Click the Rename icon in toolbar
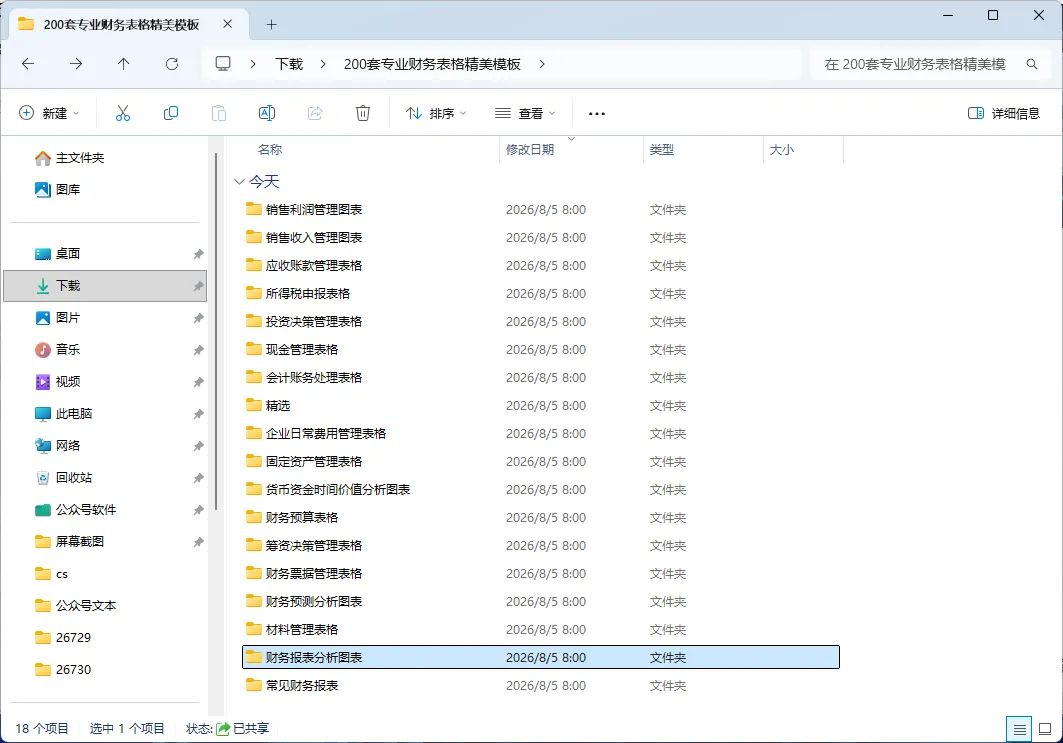The height and width of the screenshot is (743, 1063). pos(267,113)
